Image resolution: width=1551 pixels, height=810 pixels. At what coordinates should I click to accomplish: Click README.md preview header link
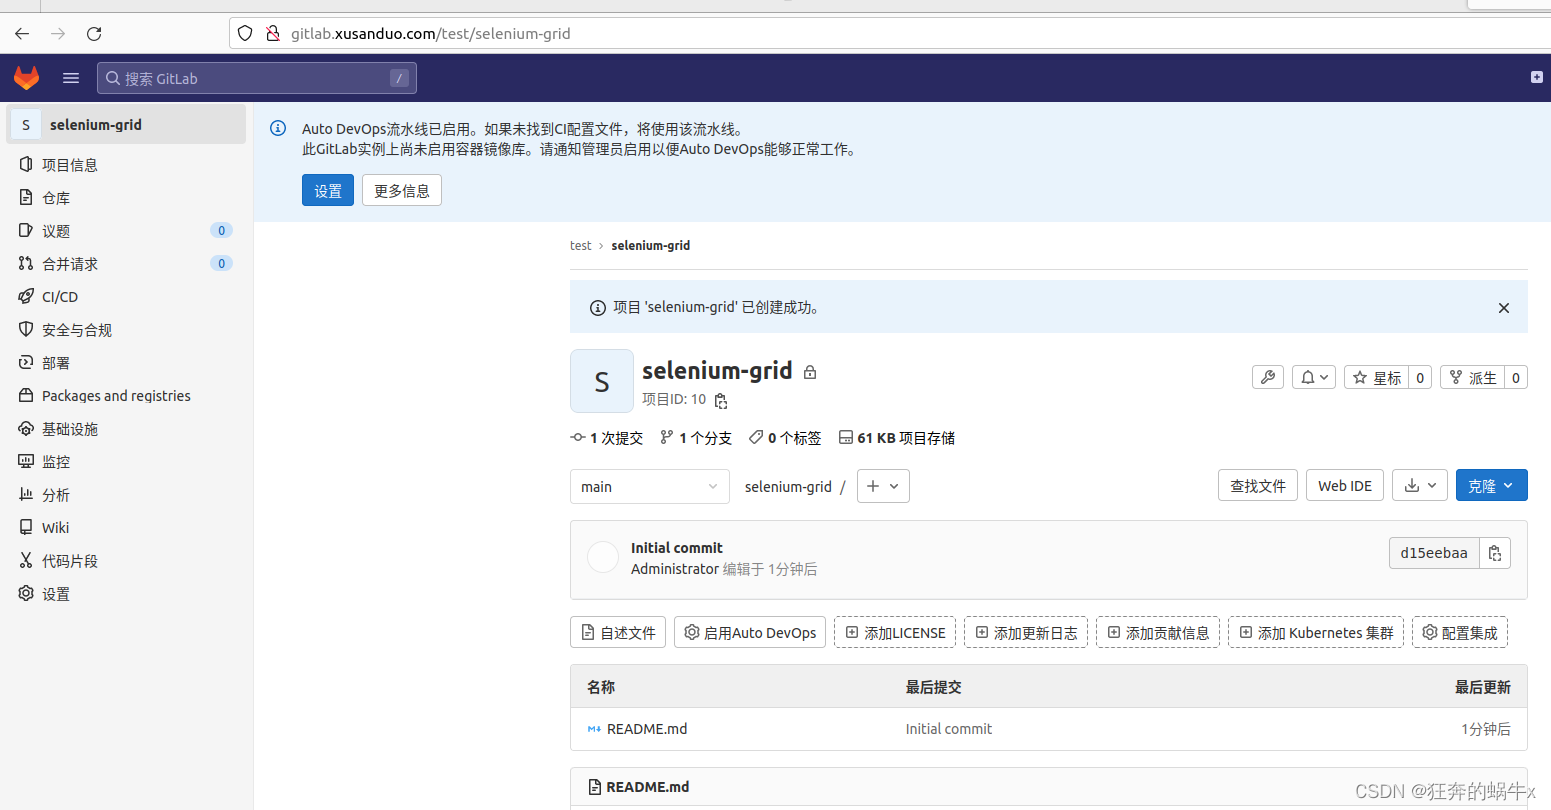(648, 787)
